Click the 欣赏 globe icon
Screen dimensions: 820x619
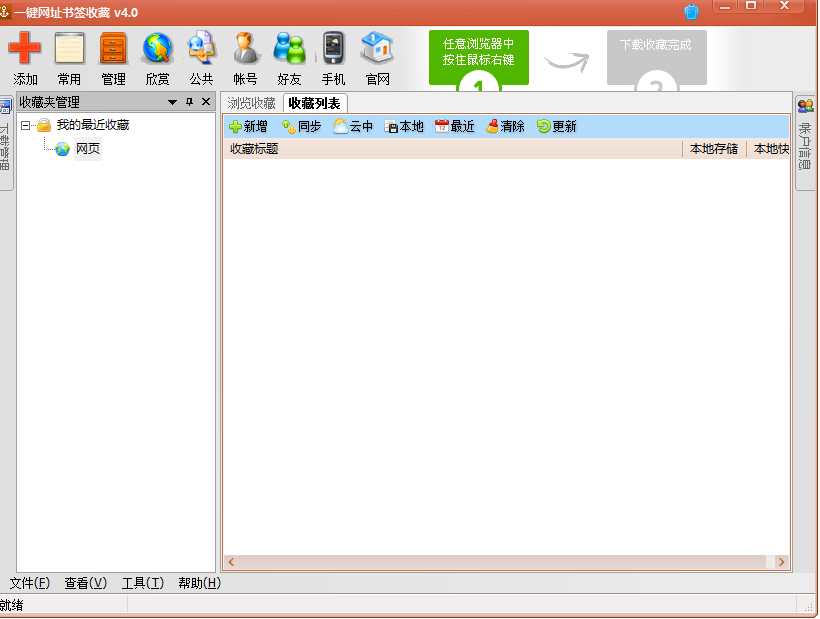[157, 49]
